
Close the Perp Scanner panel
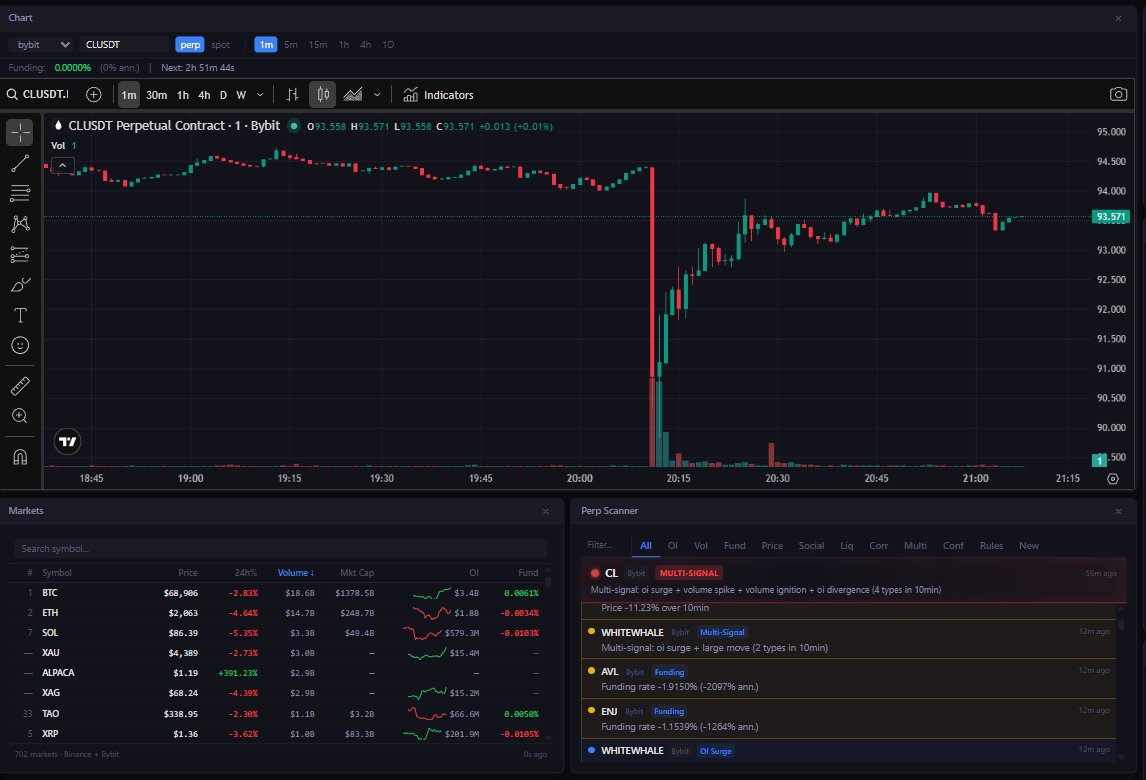(x=1118, y=512)
